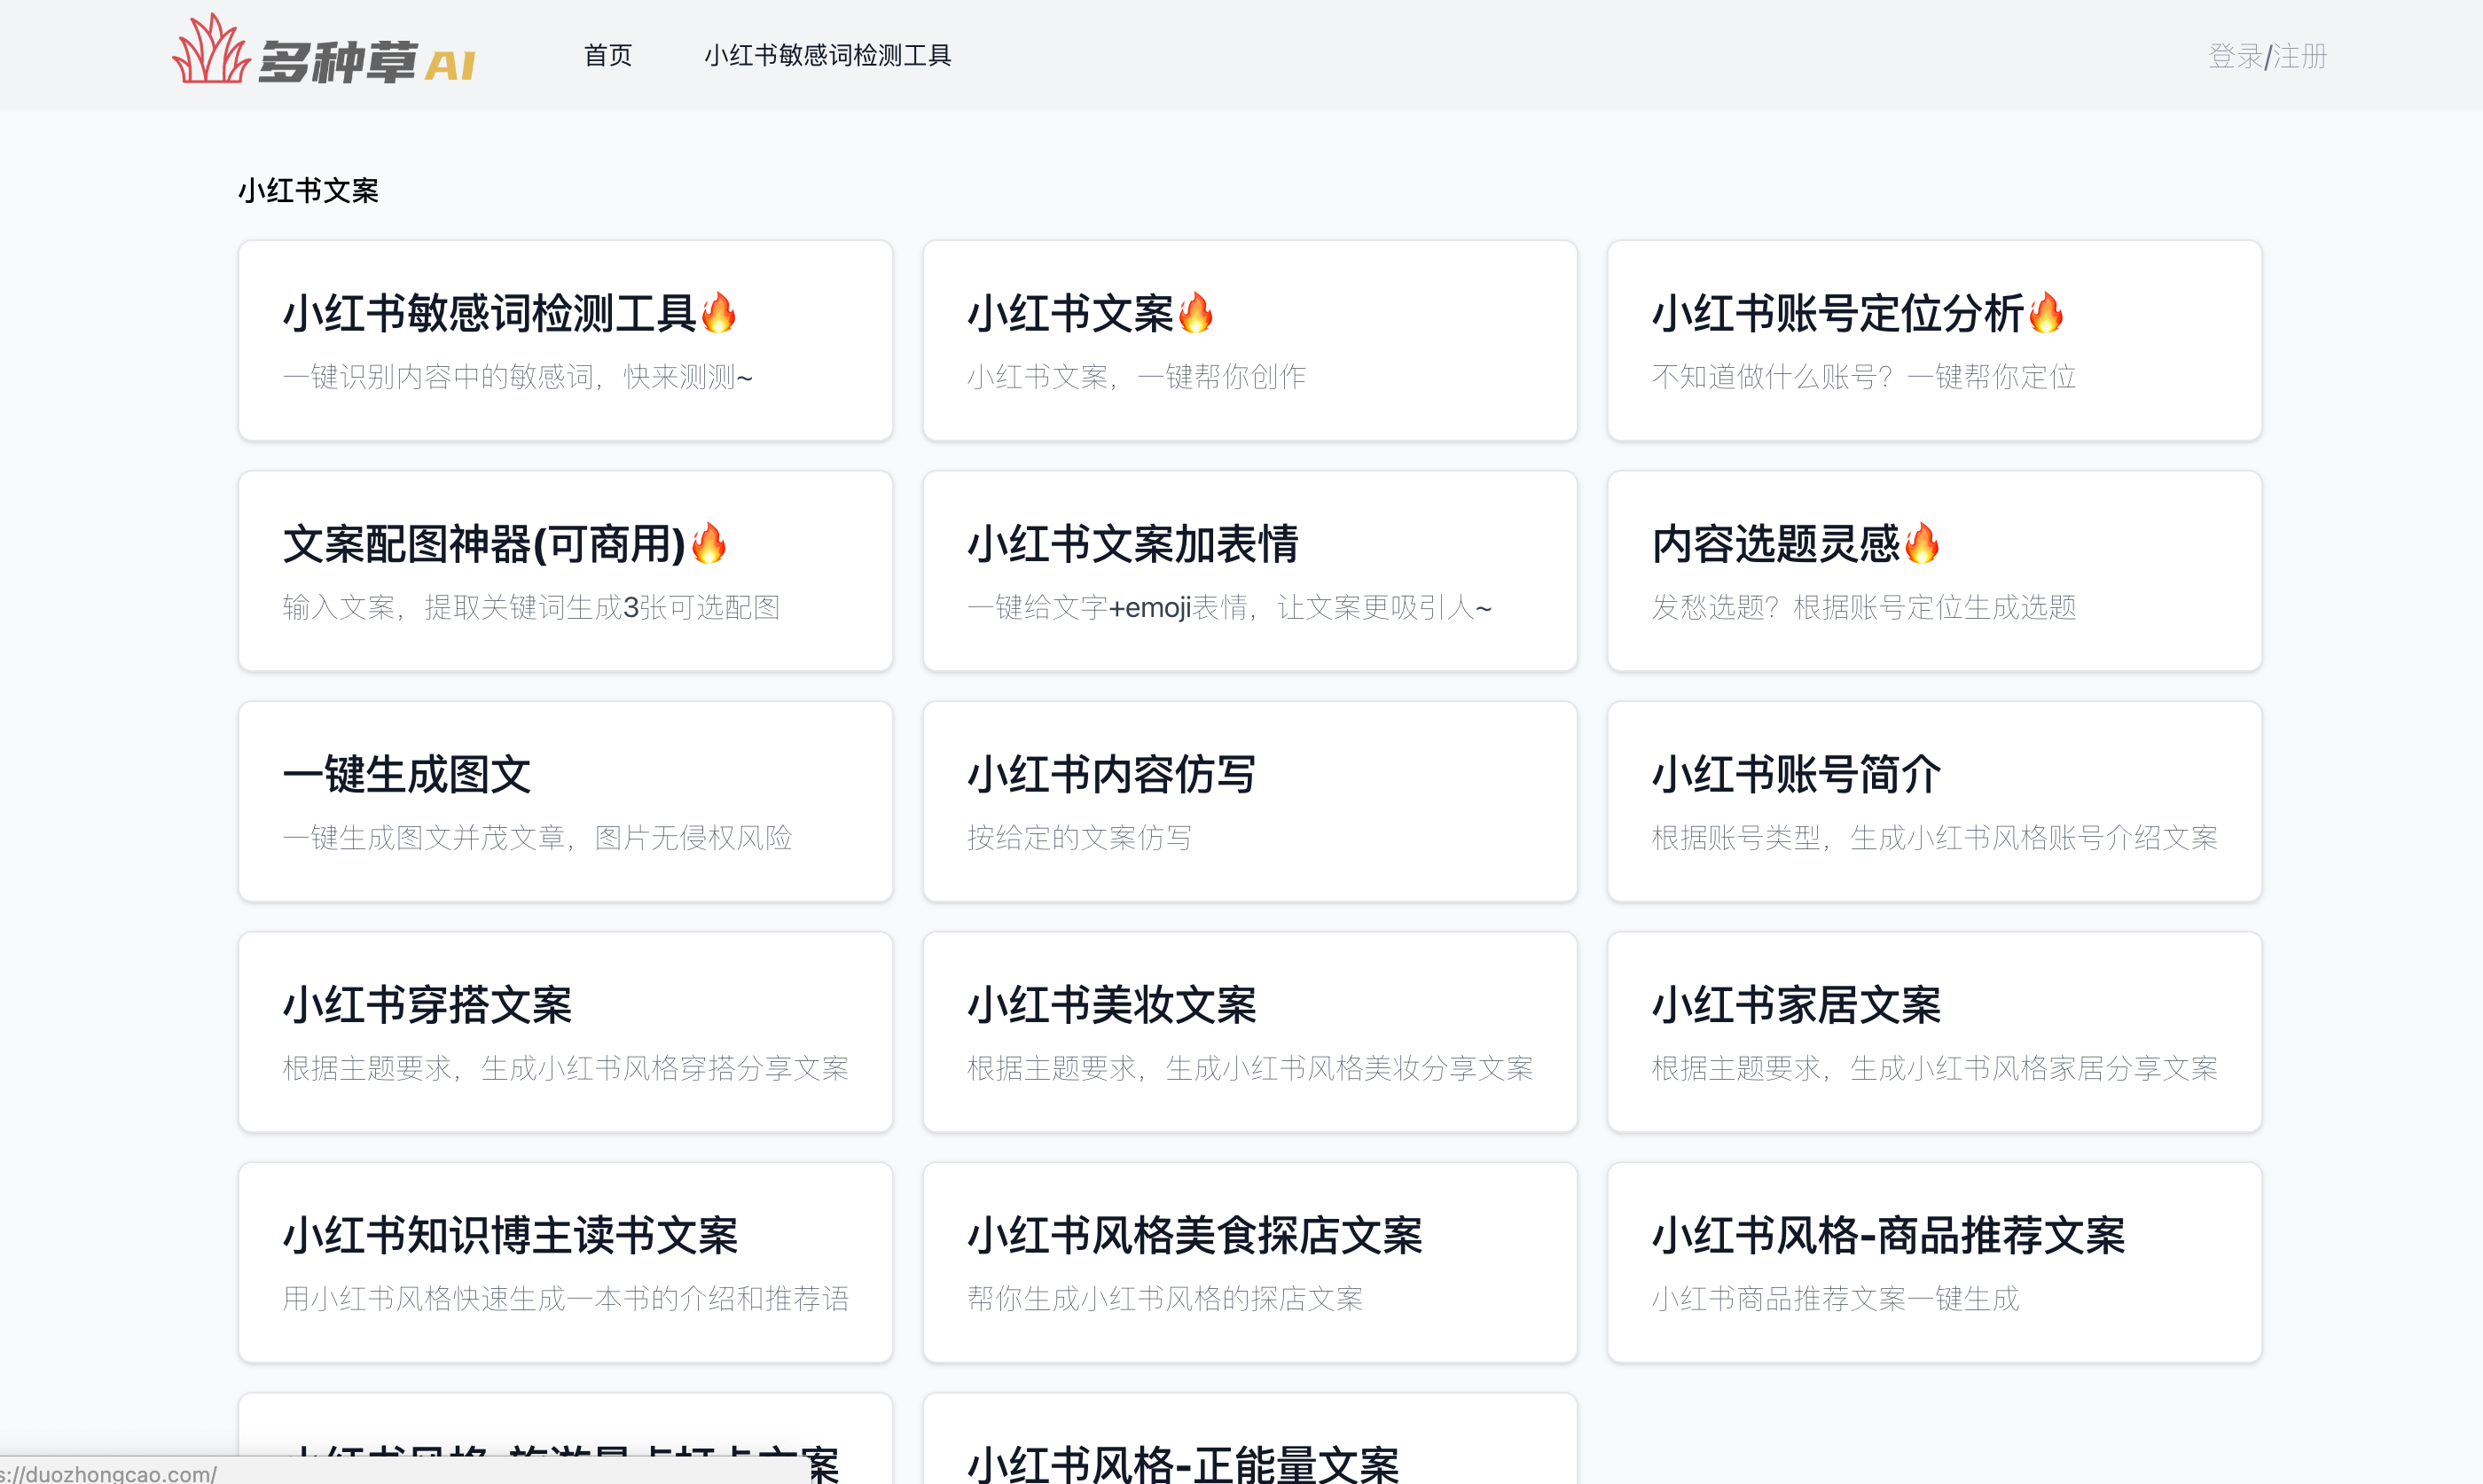Click the fire icon beside 文案配图神器(可商用)
The height and width of the screenshot is (1484, 2483).
[x=709, y=543]
